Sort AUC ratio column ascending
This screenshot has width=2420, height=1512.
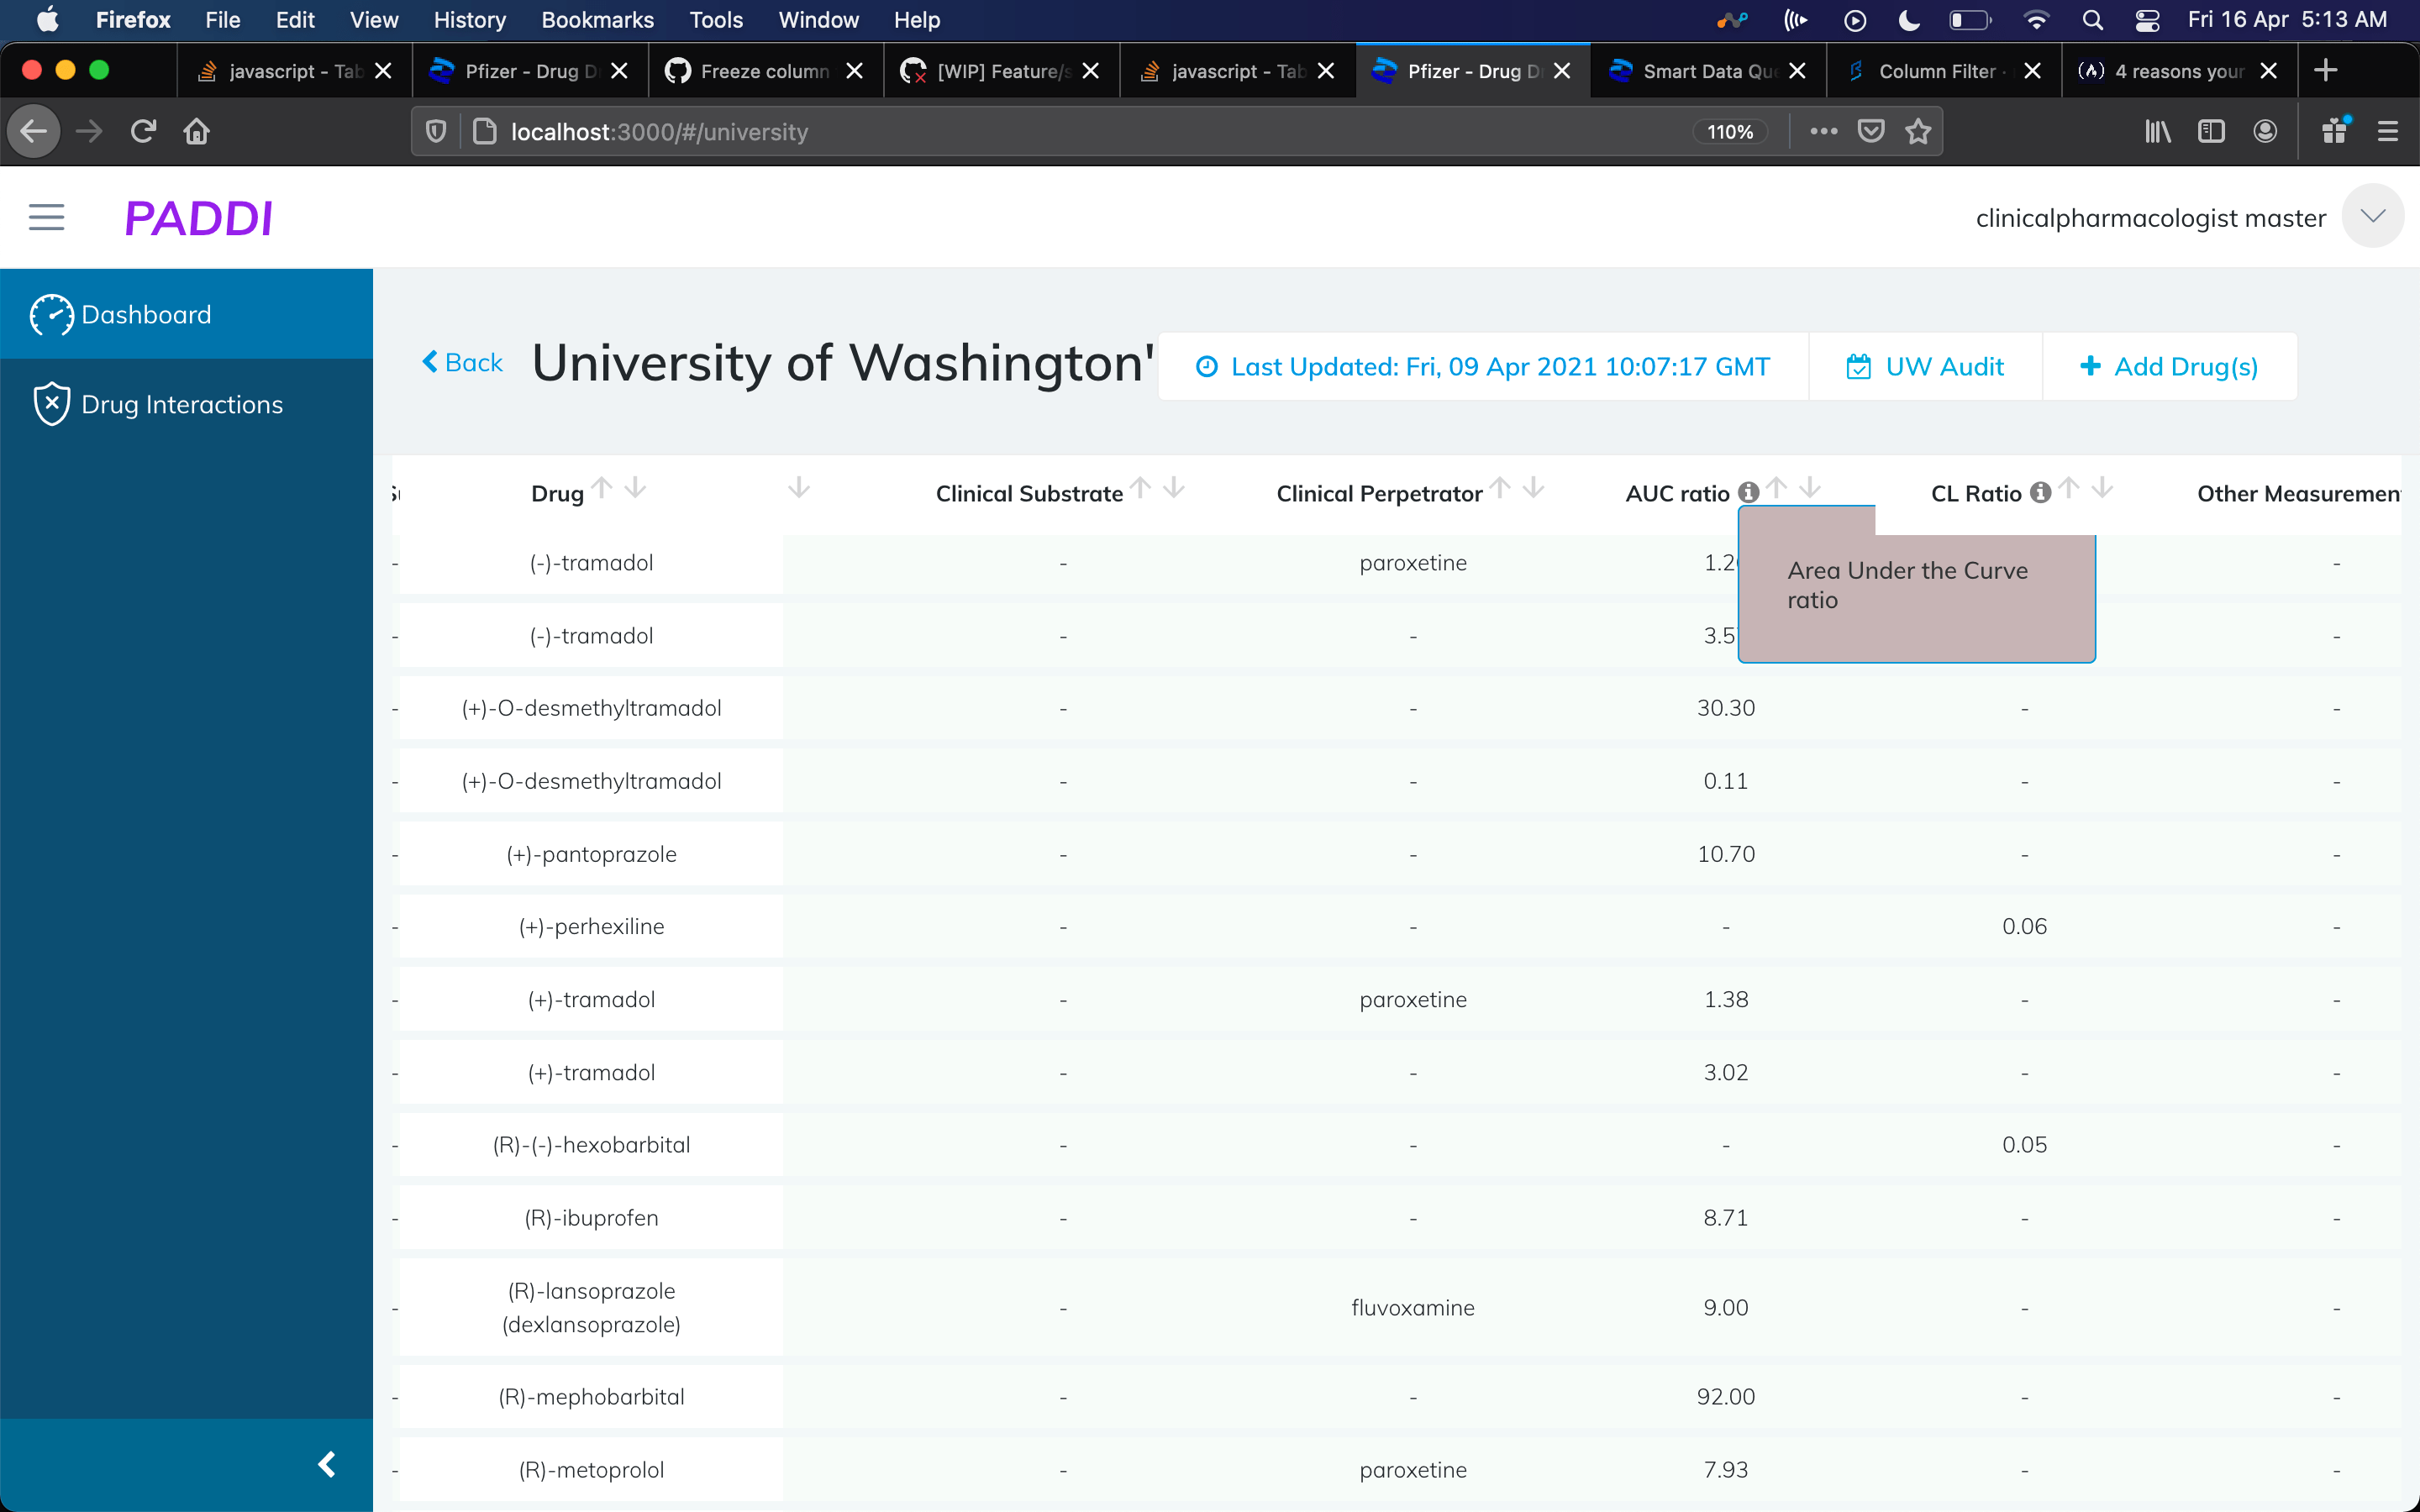pyautogui.click(x=1777, y=487)
